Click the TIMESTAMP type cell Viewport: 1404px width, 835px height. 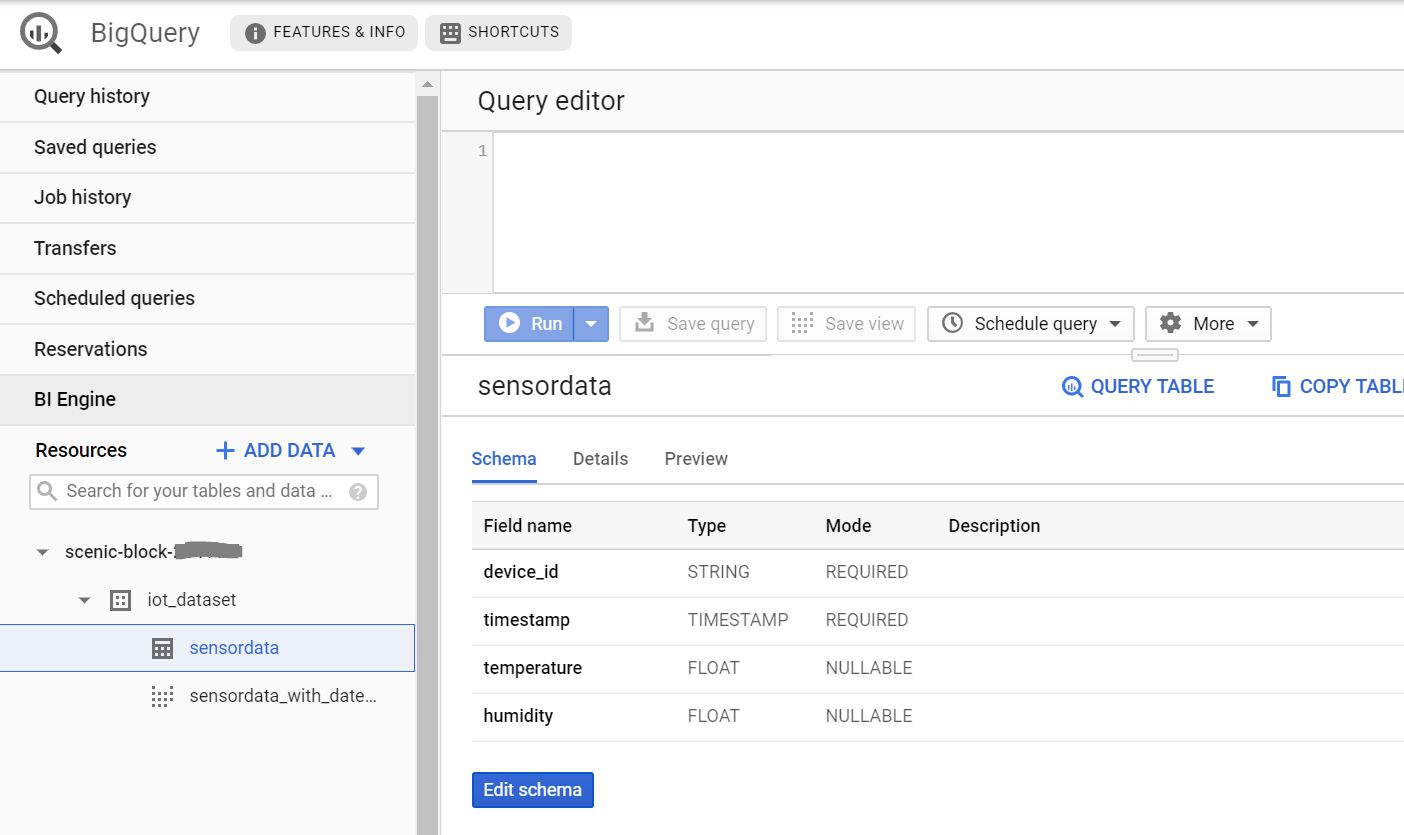point(738,620)
